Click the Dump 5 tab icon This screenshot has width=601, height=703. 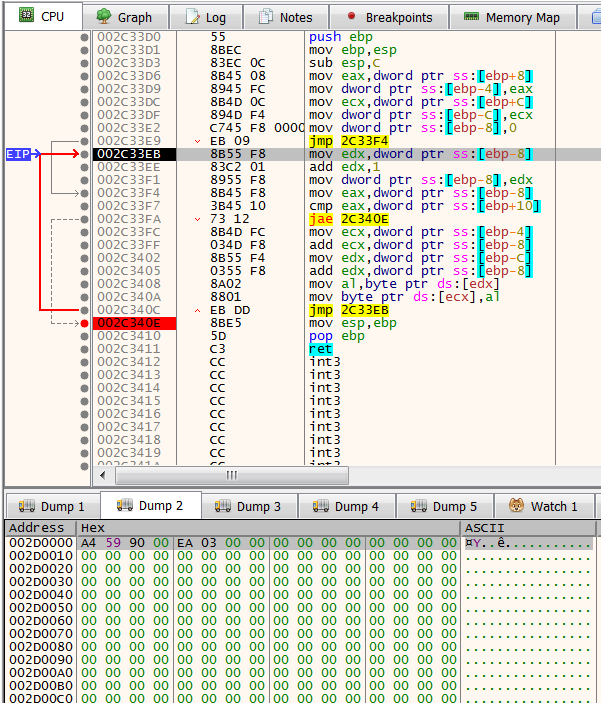point(419,506)
